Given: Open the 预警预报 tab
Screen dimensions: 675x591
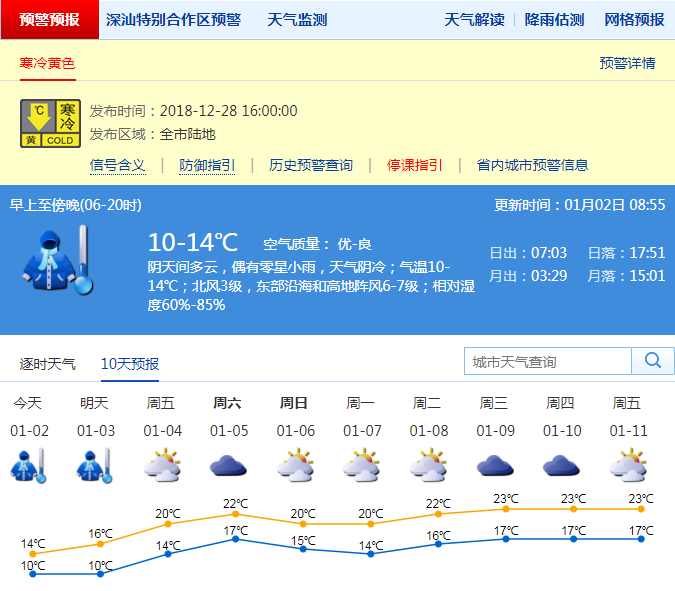Looking at the screenshot, I should coord(49,20).
